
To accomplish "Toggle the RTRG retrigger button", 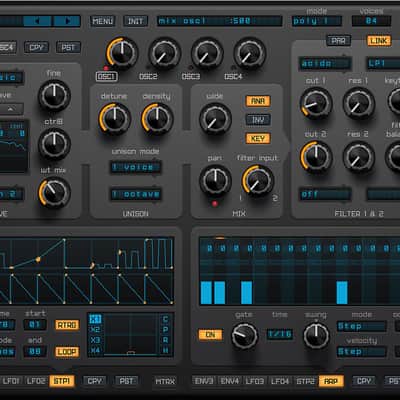I will pyautogui.click(x=67, y=325).
